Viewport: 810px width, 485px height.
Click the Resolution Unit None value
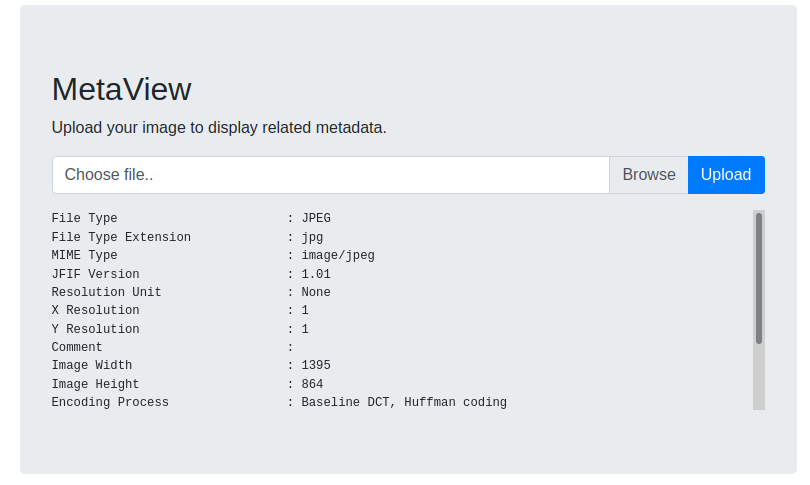point(316,292)
